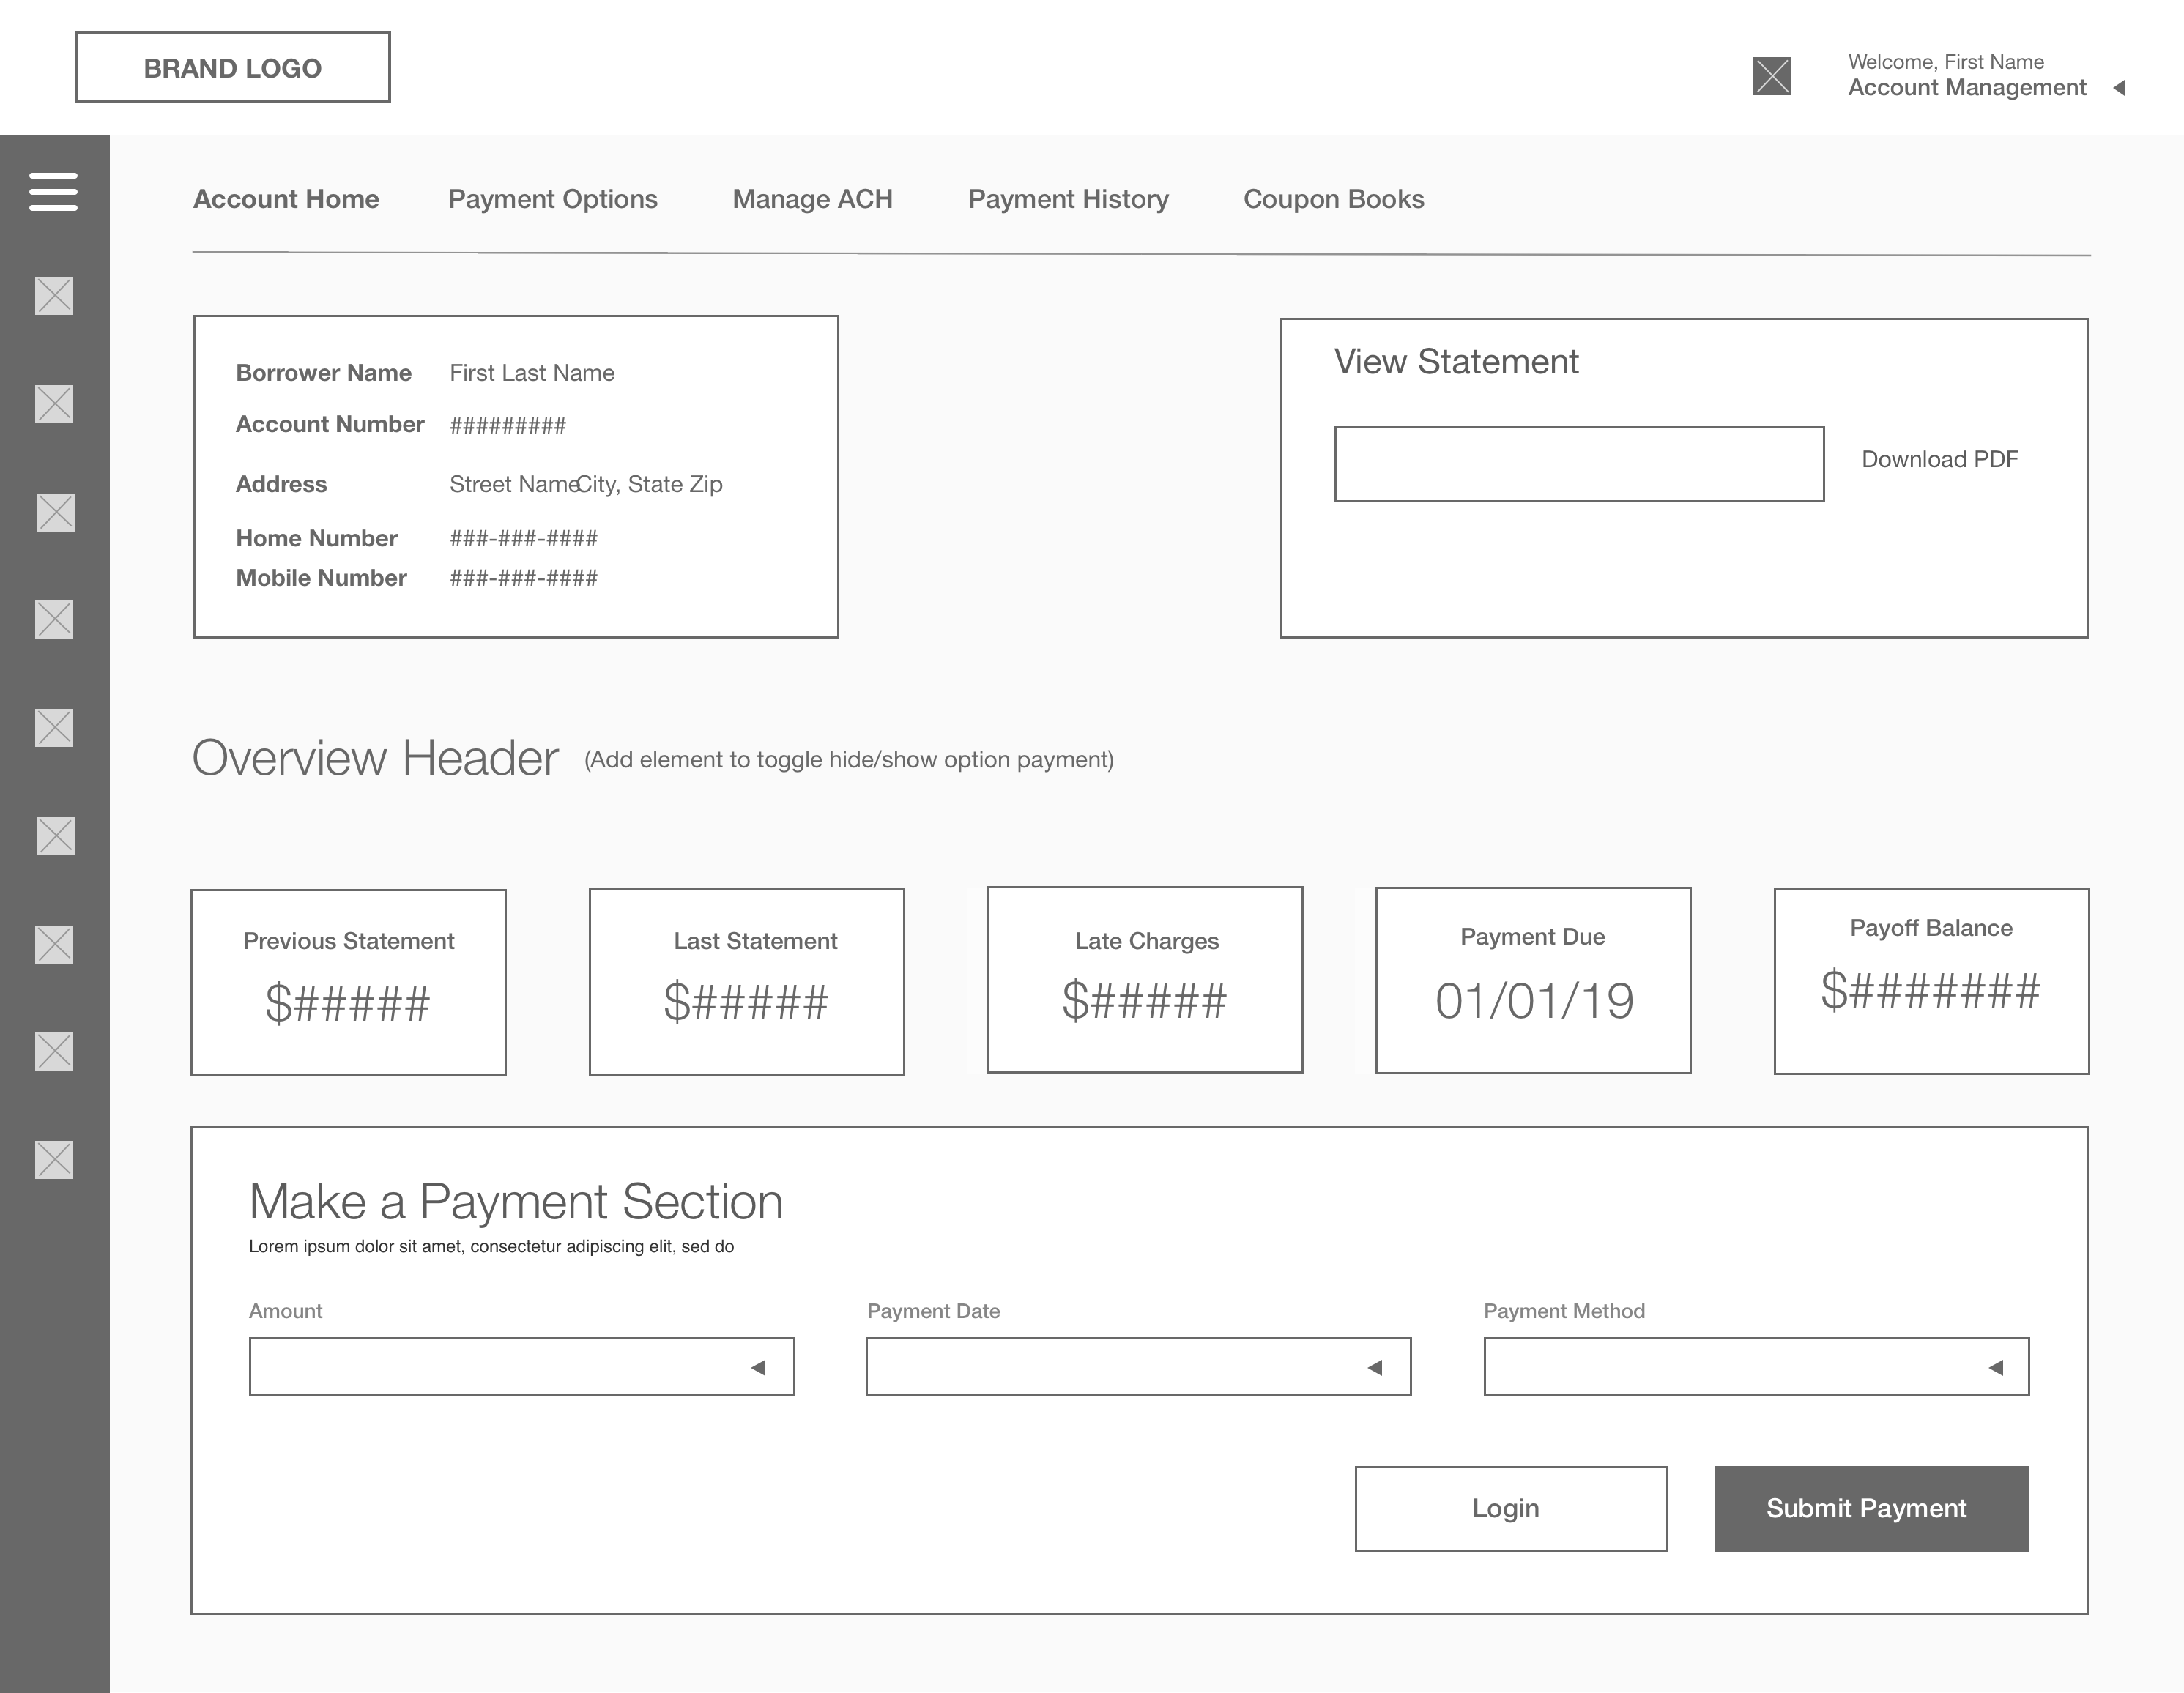Viewport: 2184px width, 1693px height.
Task: Switch to the Payment Options tab
Action: click(552, 199)
